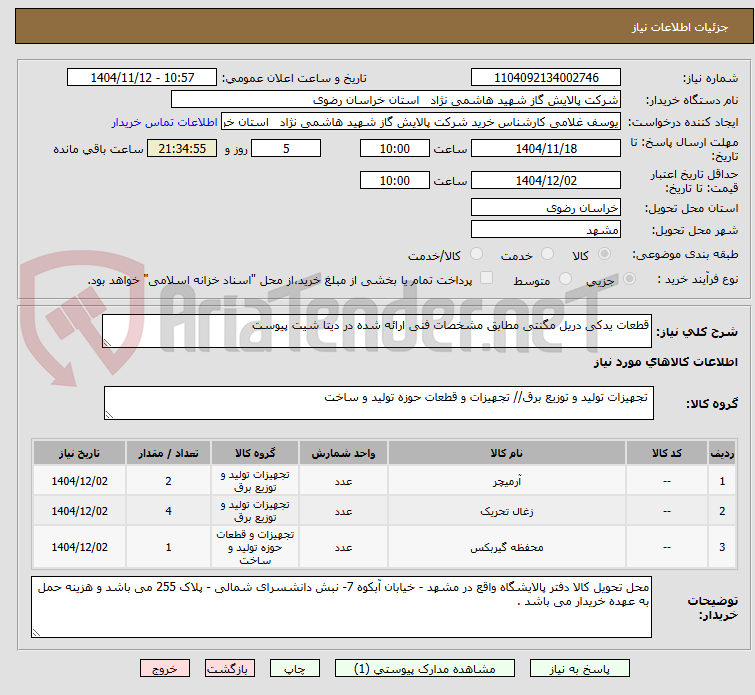
Task: Click the شماره نیاز field 1104092134002746
Action: [x=546, y=78]
